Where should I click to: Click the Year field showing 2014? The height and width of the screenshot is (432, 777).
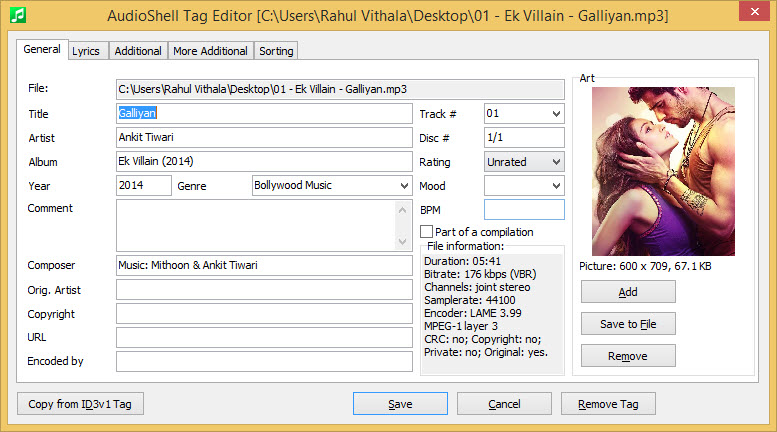click(144, 185)
